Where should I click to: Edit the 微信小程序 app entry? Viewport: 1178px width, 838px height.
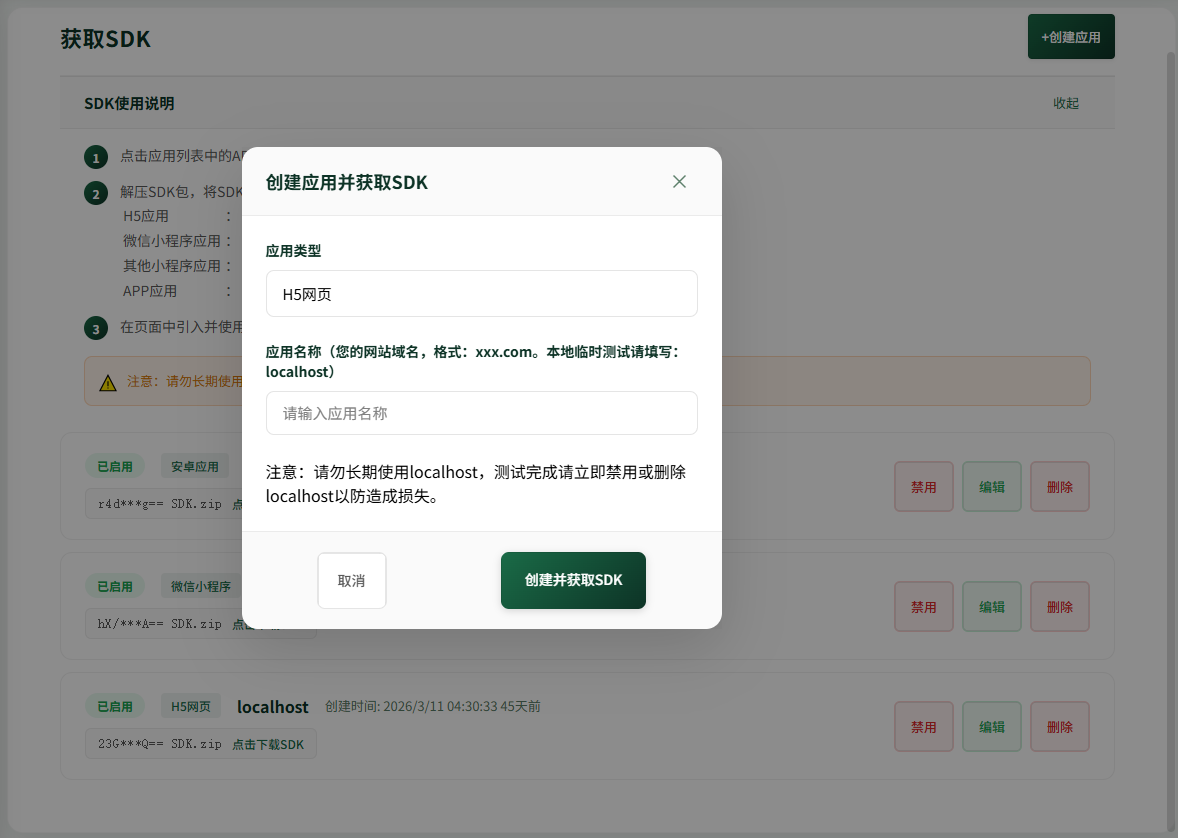pyautogui.click(x=991, y=606)
